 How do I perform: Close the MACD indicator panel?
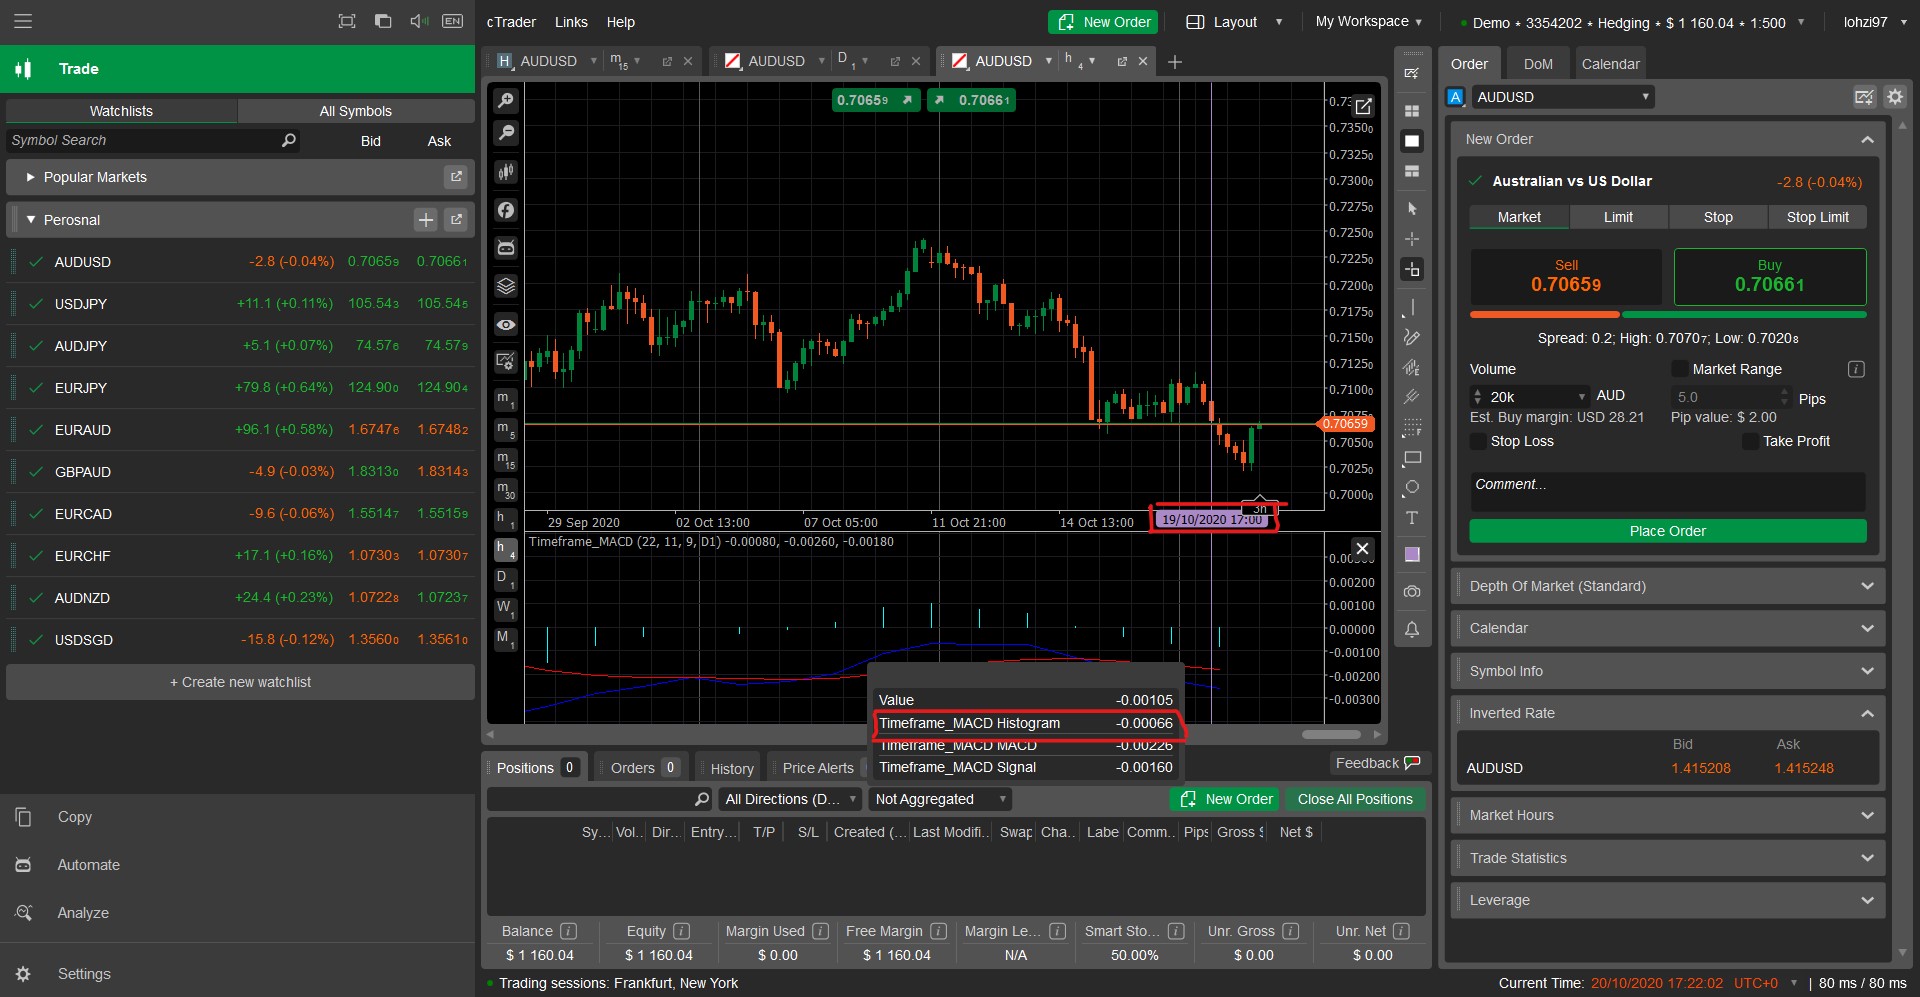tap(1362, 548)
